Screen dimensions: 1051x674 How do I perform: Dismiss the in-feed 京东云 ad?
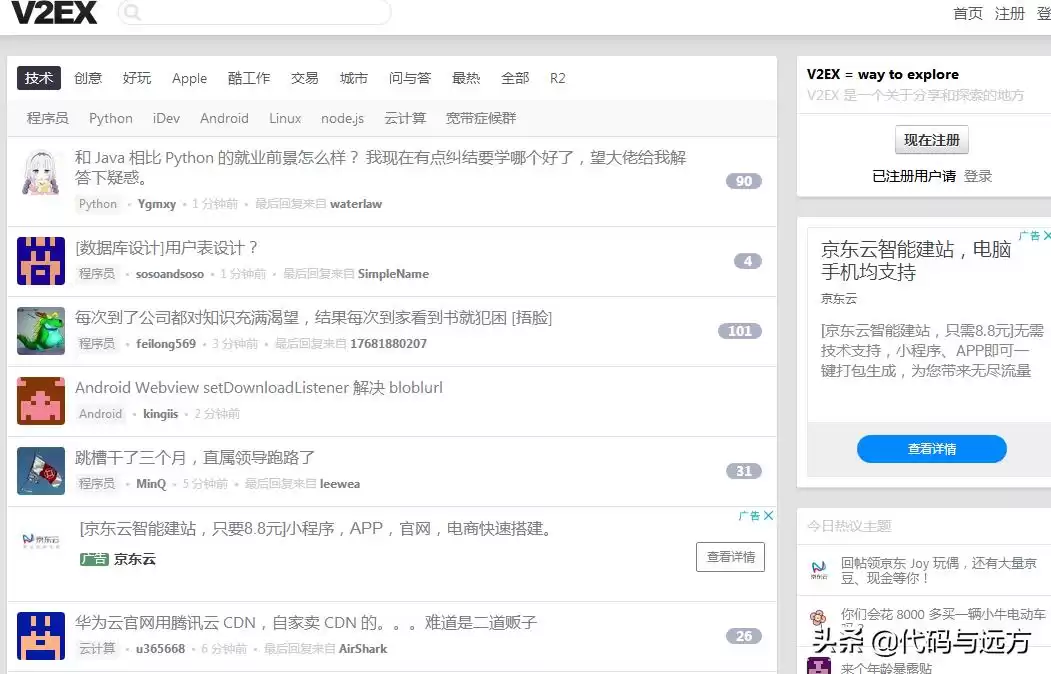tap(767, 515)
